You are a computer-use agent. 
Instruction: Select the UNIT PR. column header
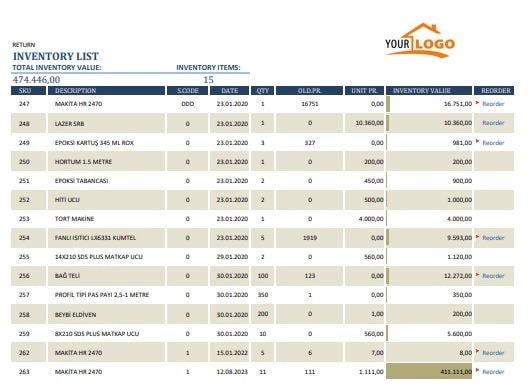364,91
